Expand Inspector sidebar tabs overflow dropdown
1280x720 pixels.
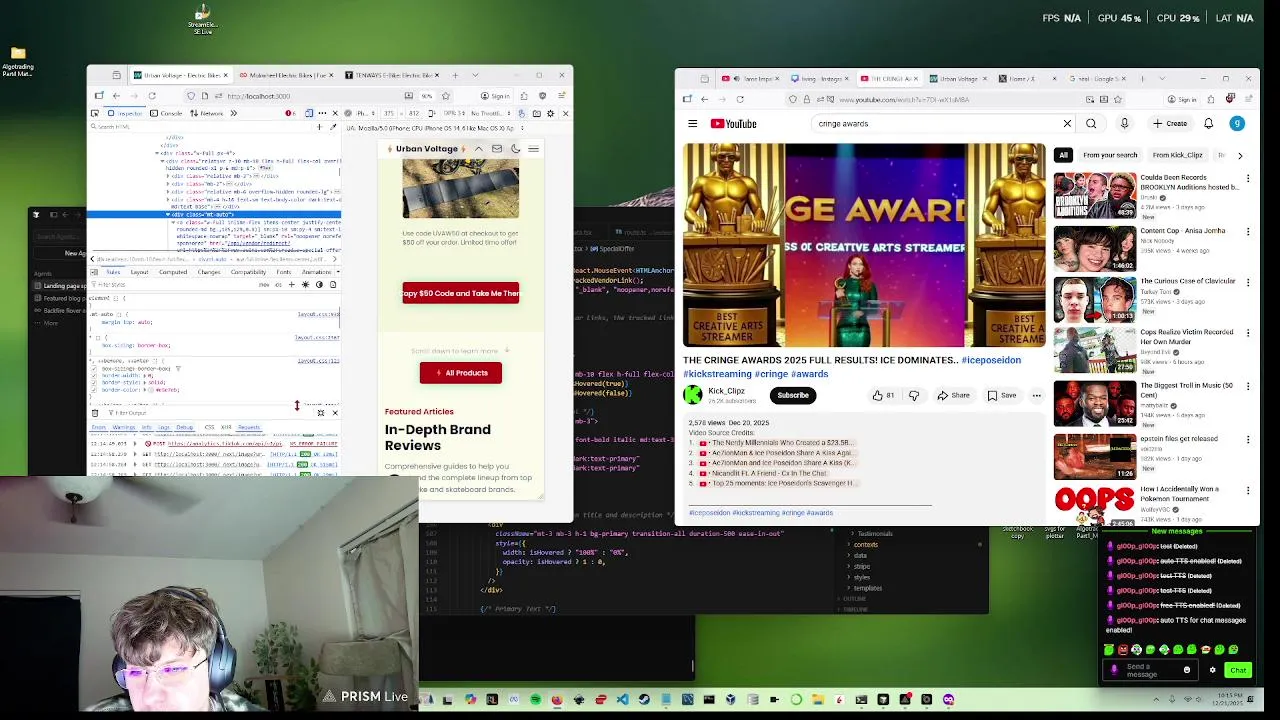click(x=338, y=272)
